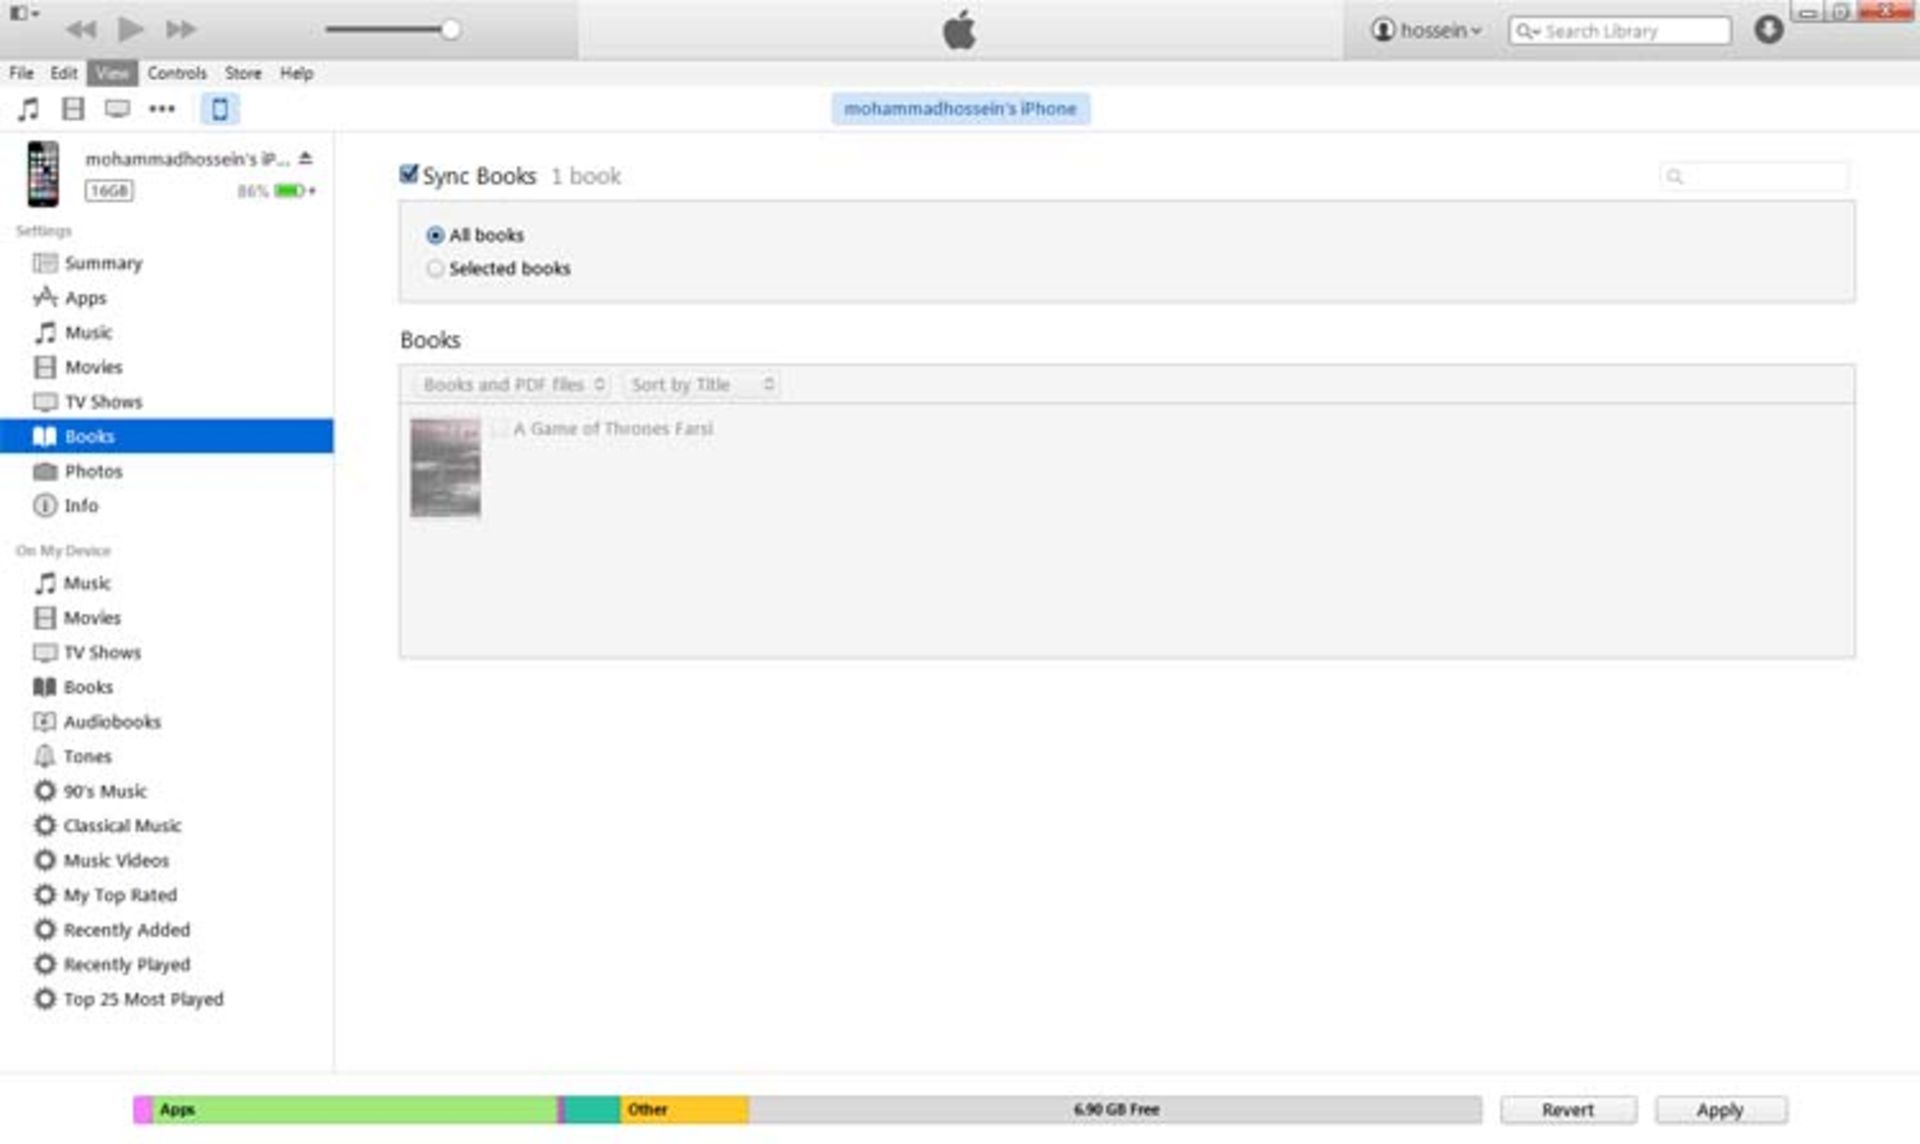
Task: Open the Books and PDF files dropdown
Action: (x=512, y=384)
